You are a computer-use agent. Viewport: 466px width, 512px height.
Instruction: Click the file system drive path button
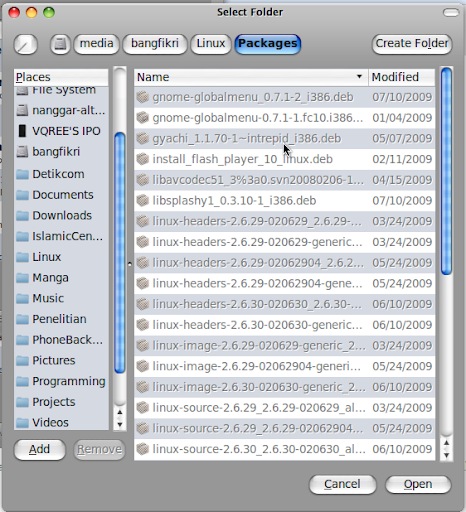point(60,44)
